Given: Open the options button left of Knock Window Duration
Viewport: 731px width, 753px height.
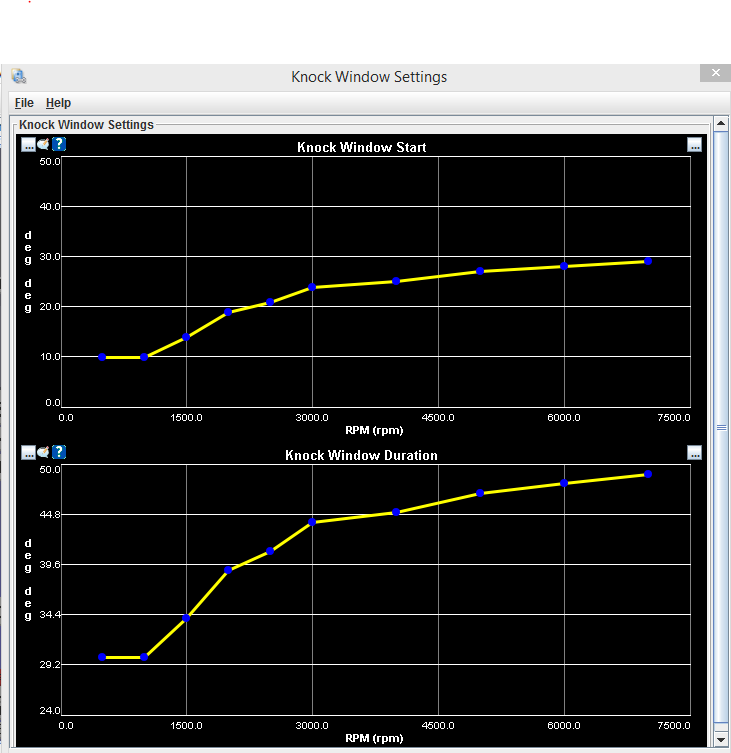Looking at the screenshot, I should tap(28, 452).
